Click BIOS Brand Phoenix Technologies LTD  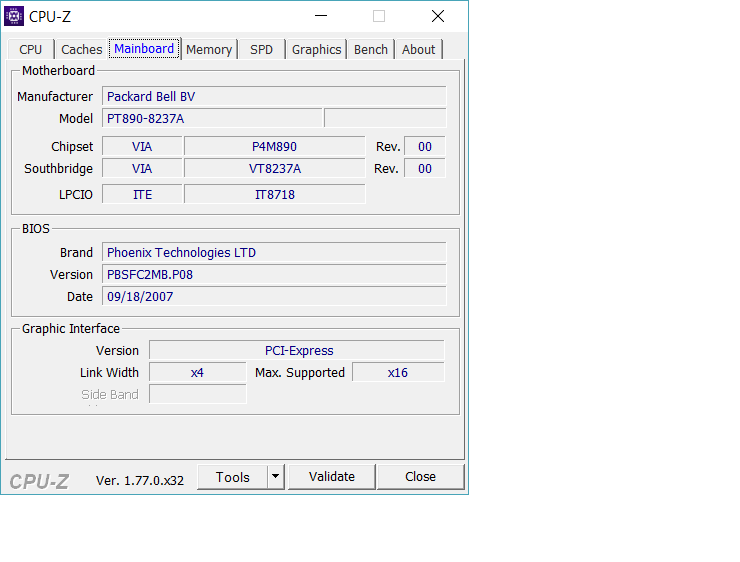(274, 252)
